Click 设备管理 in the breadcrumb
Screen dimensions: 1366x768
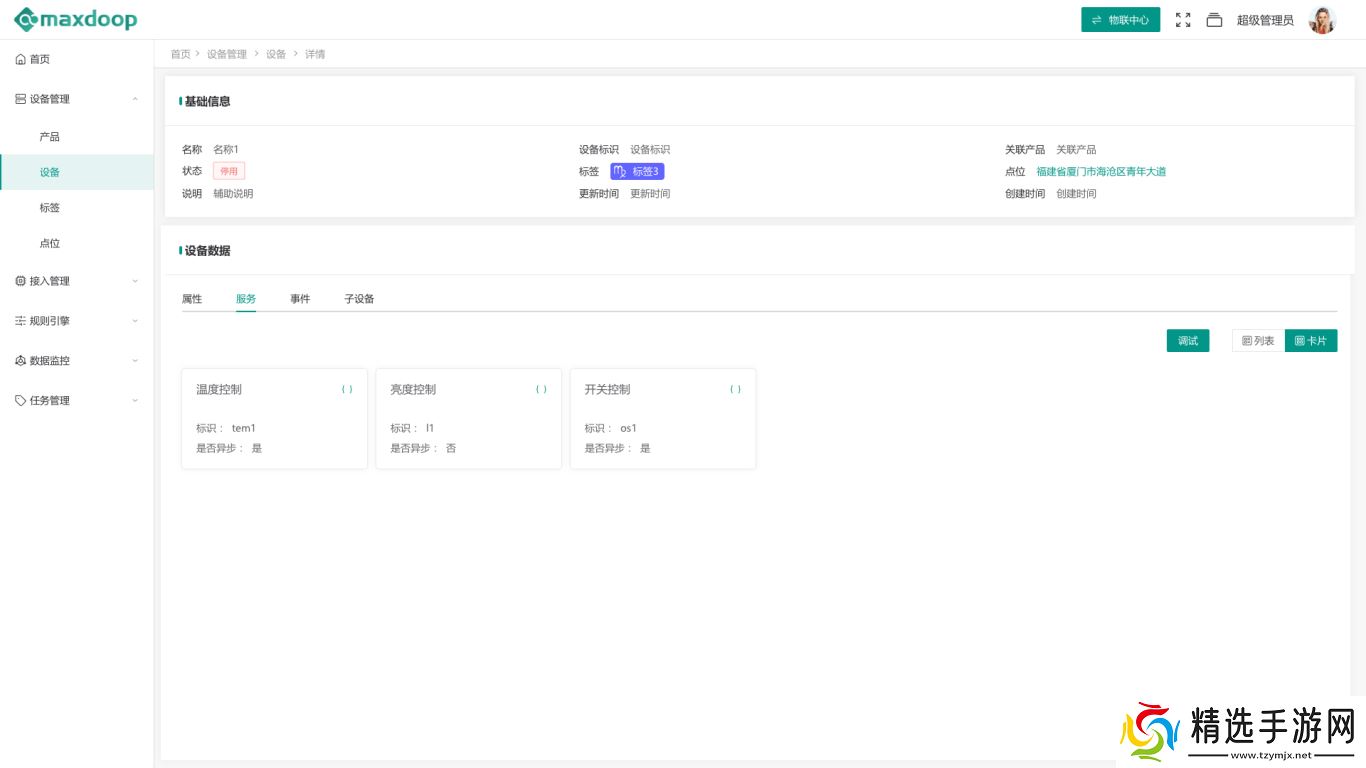pyautogui.click(x=226, y=54)
